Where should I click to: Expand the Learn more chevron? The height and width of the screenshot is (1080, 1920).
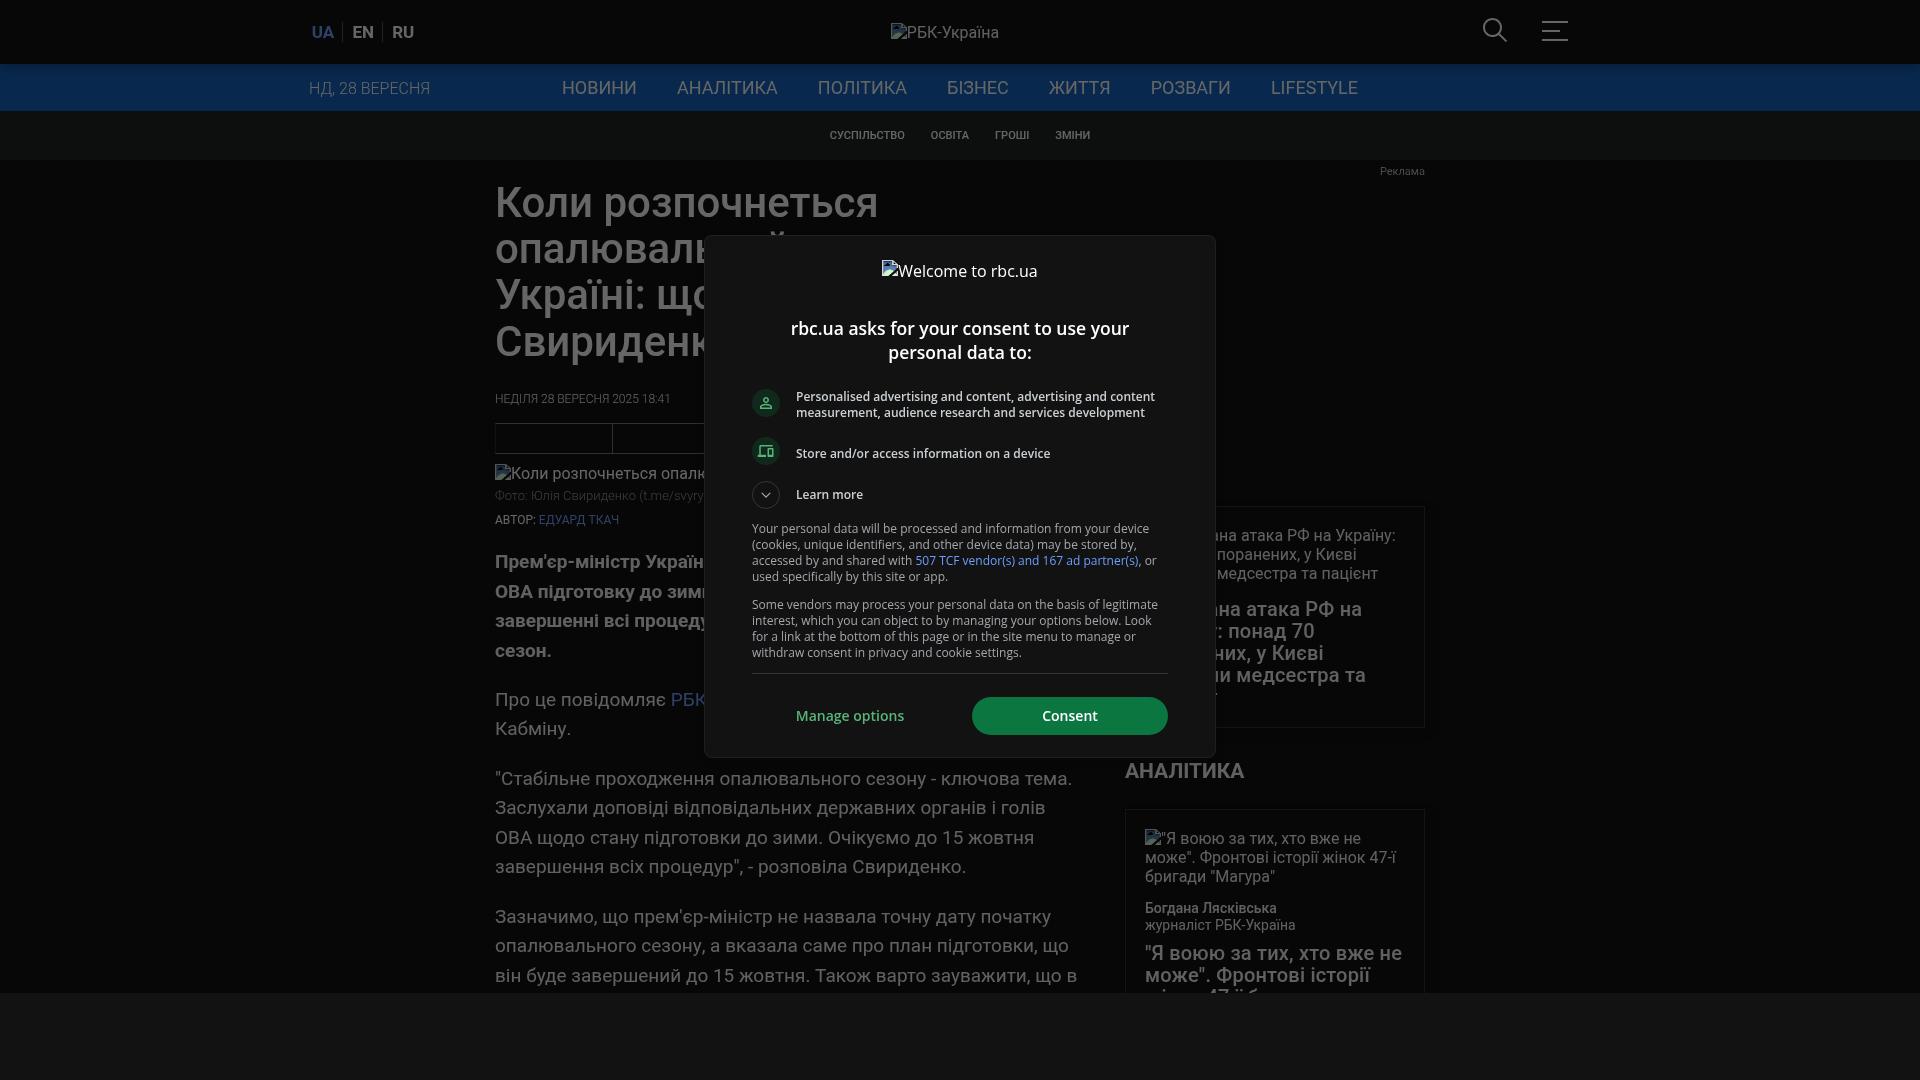pyautogui.click(x=766, y=495)
